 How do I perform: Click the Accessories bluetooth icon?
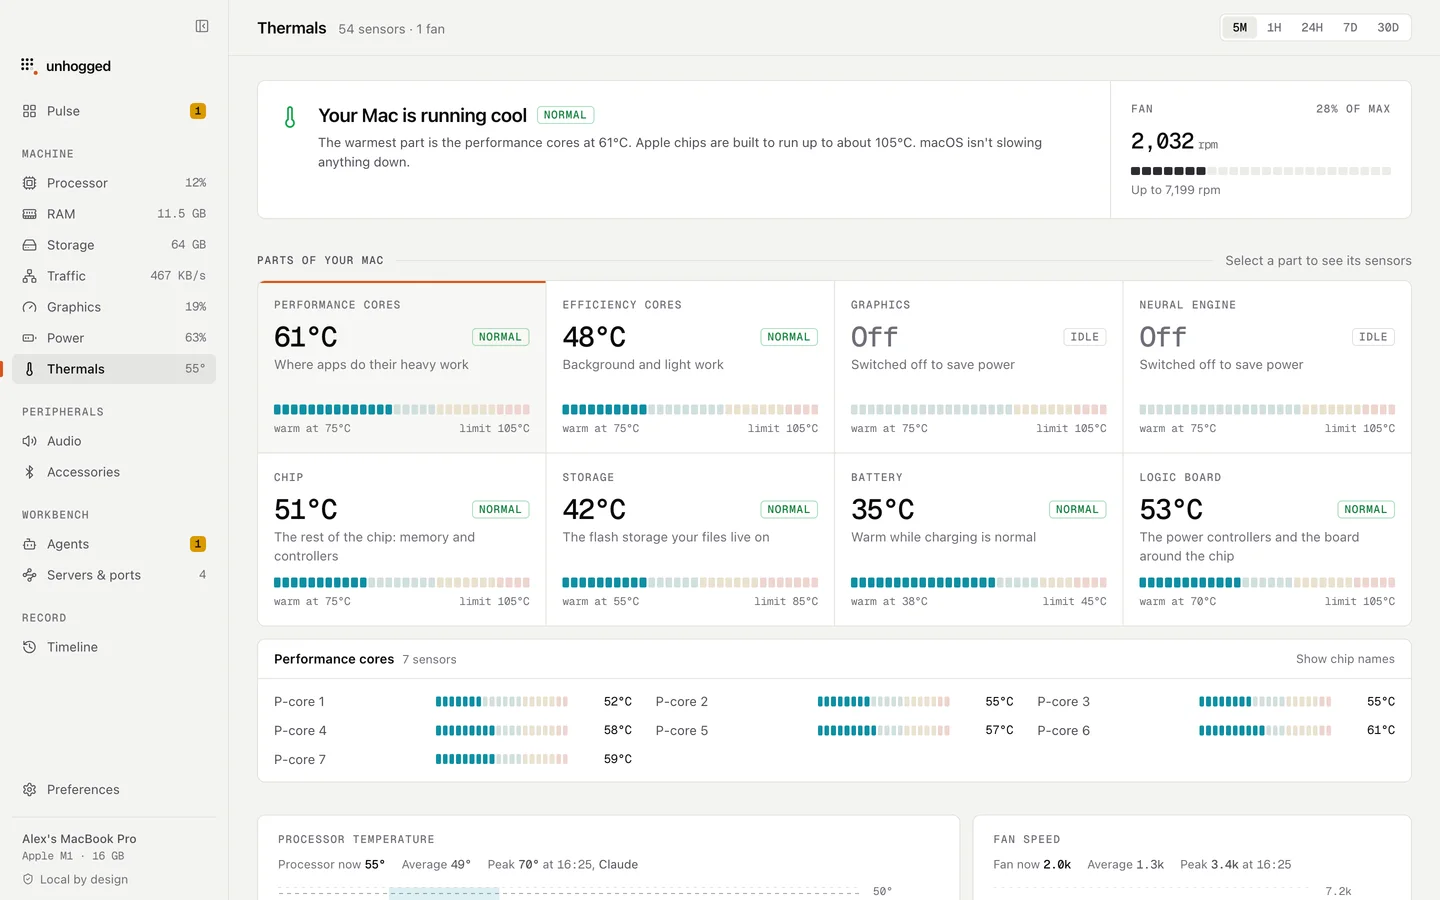click(x=29, y=472)
